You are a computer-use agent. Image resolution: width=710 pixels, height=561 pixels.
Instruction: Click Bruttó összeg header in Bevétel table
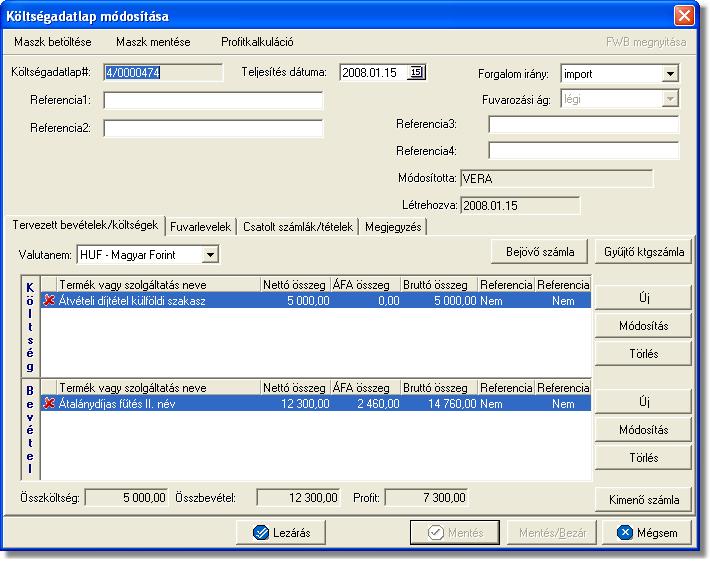coord(439,388)
